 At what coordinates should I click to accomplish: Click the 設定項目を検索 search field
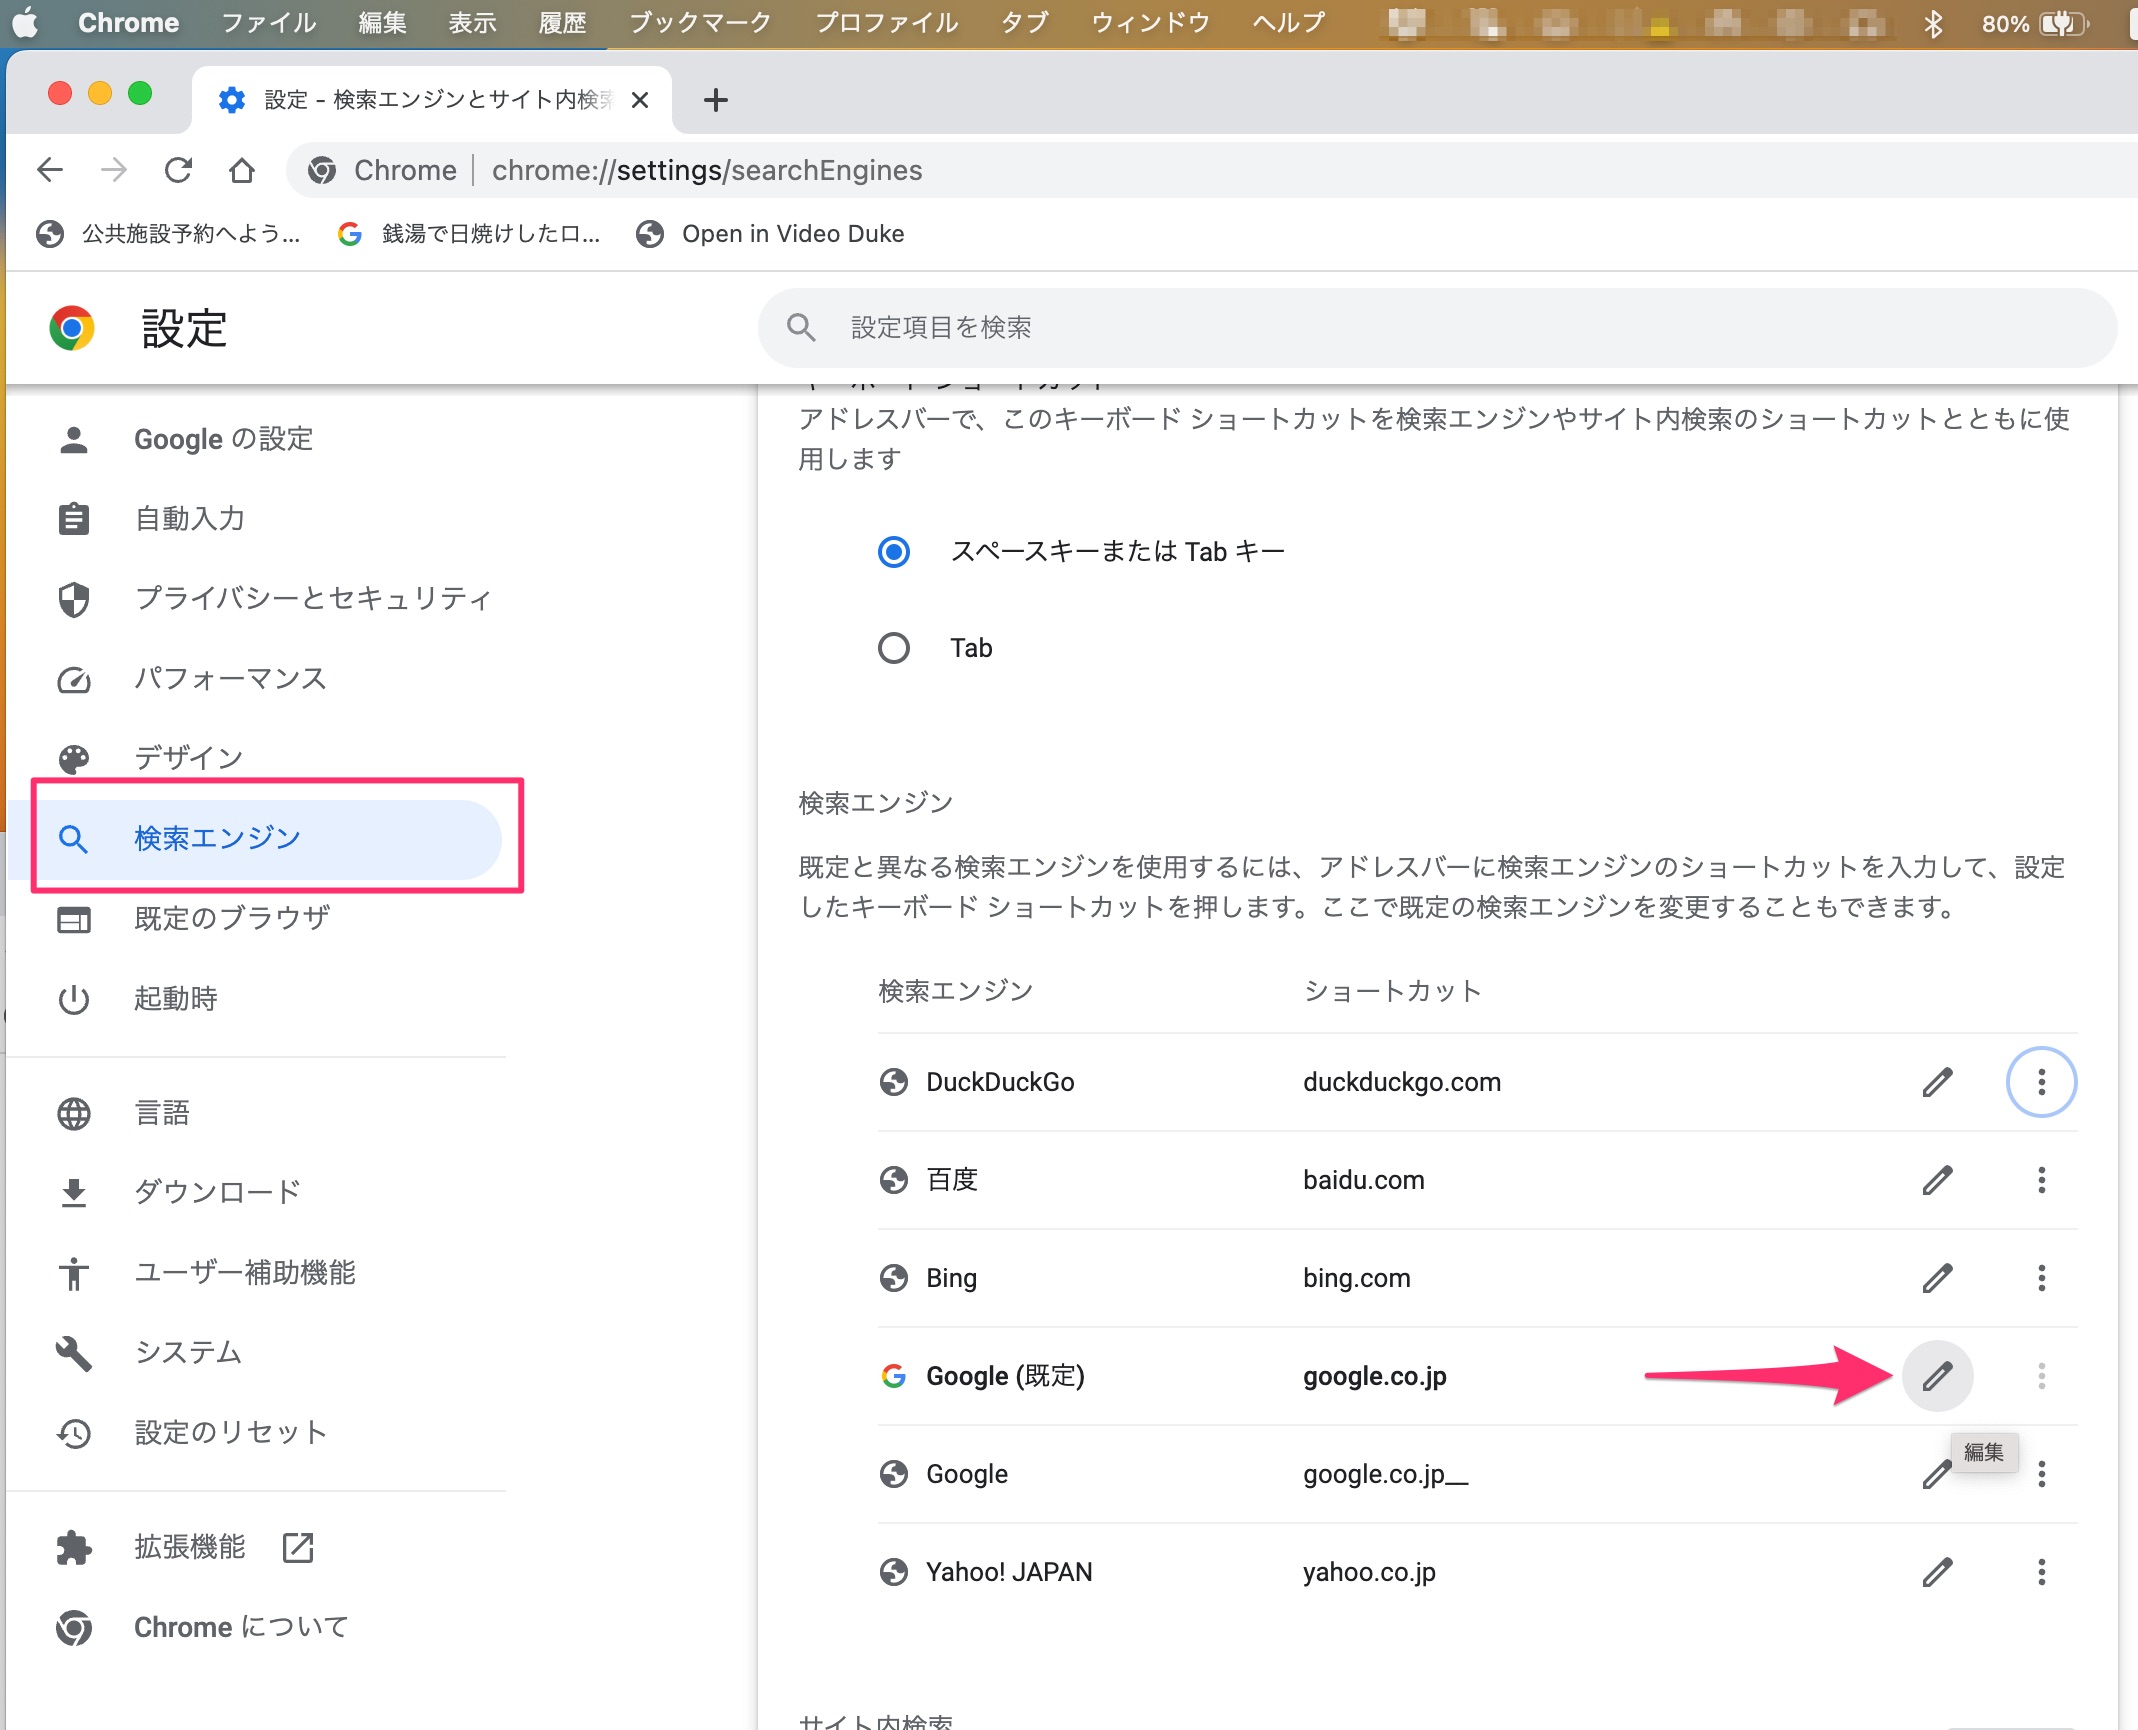[x=1437, y=328]
